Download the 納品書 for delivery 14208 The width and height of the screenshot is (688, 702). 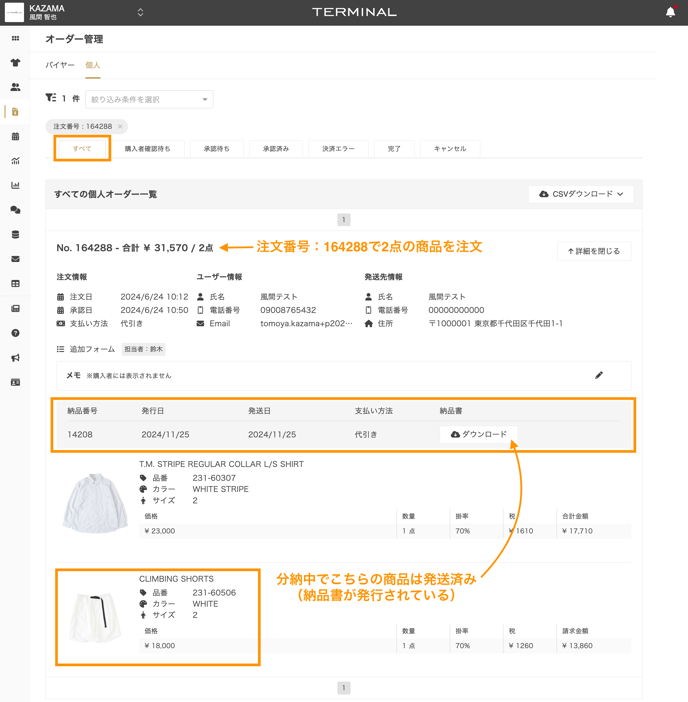[x=479, y=435]
